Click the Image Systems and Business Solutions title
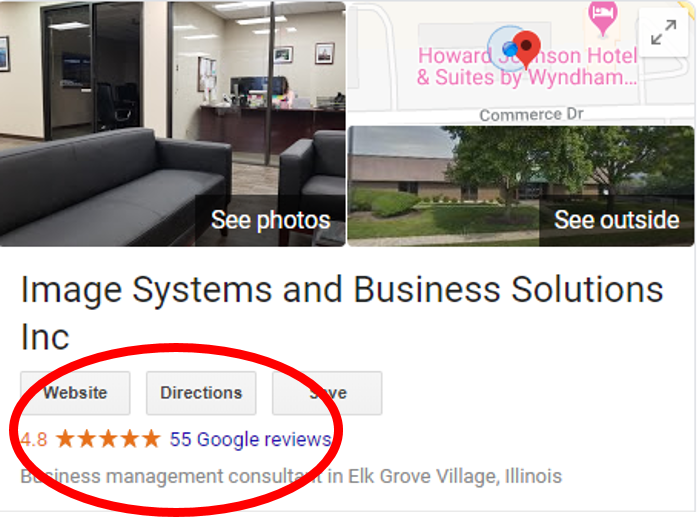The height and width of the screenshot is (517, 699). [342, 313]
